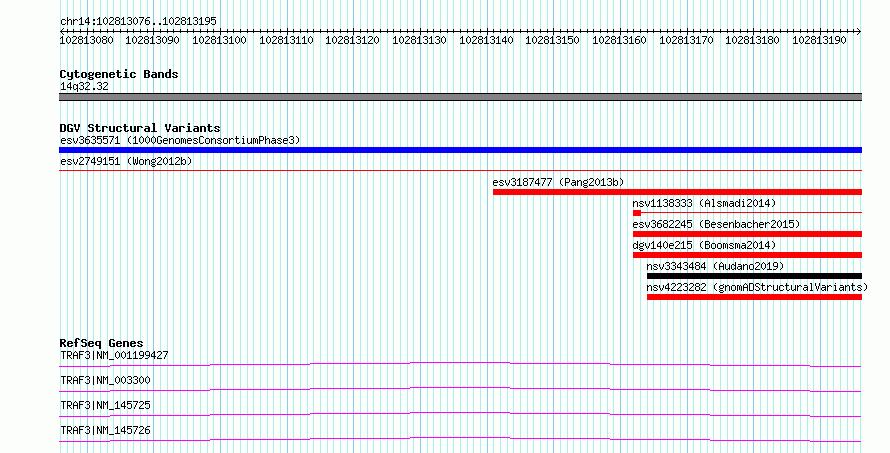Viewport: 890px width, 453px height.
Task: Click the magenta NM_003300 transcript line
Action: 460,389
